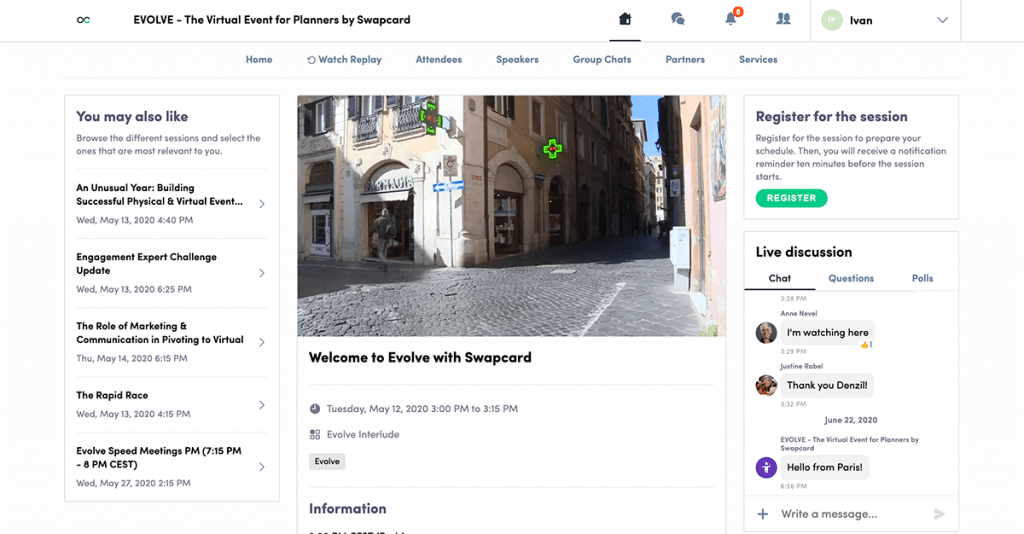Open 'The Rapid Race' session chevron
Viewport: 1024px width, 534px height.
click(x=261, y=405)
